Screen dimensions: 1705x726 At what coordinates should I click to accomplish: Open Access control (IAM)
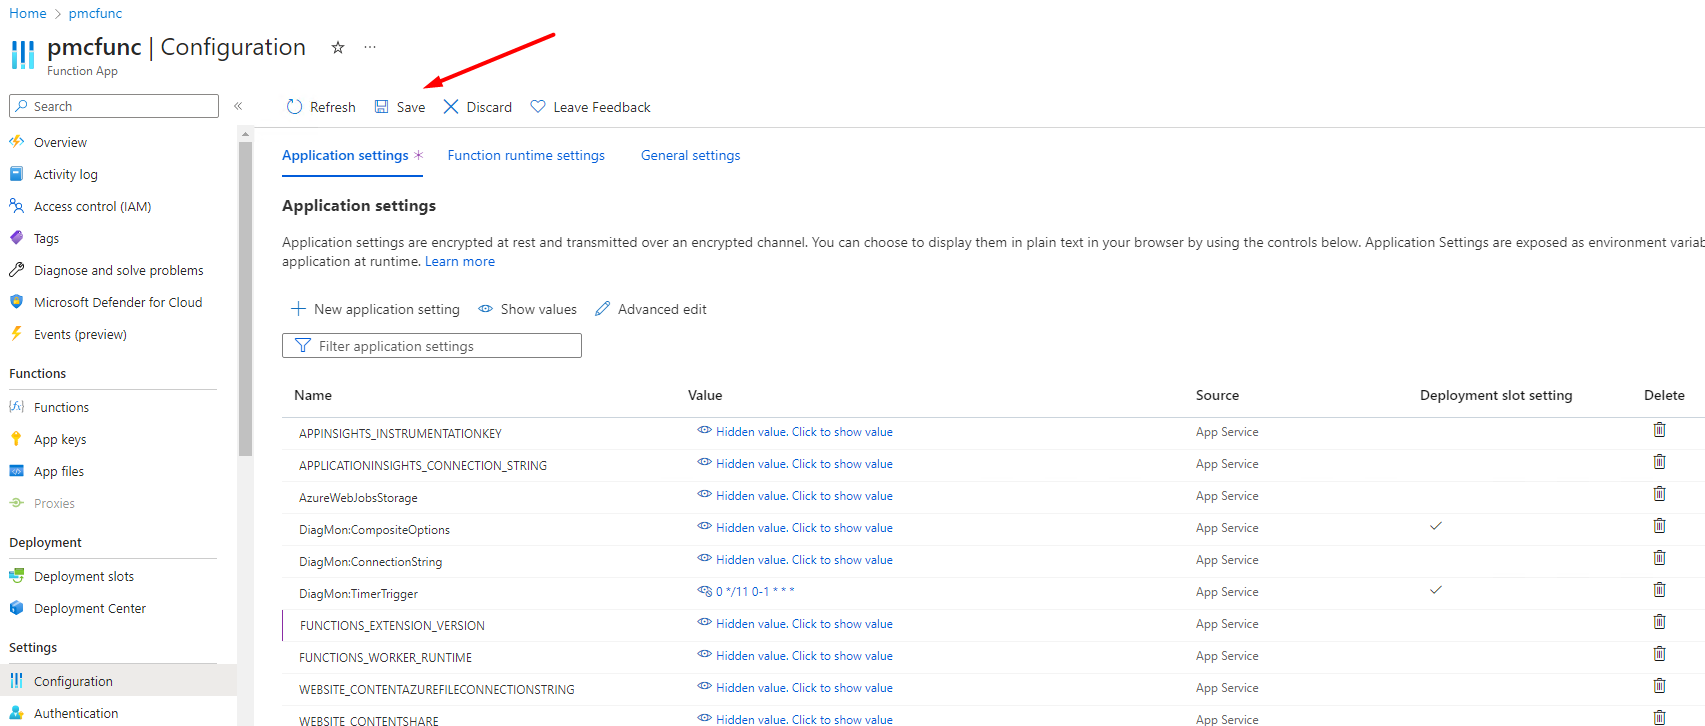(x=92, y=206)
